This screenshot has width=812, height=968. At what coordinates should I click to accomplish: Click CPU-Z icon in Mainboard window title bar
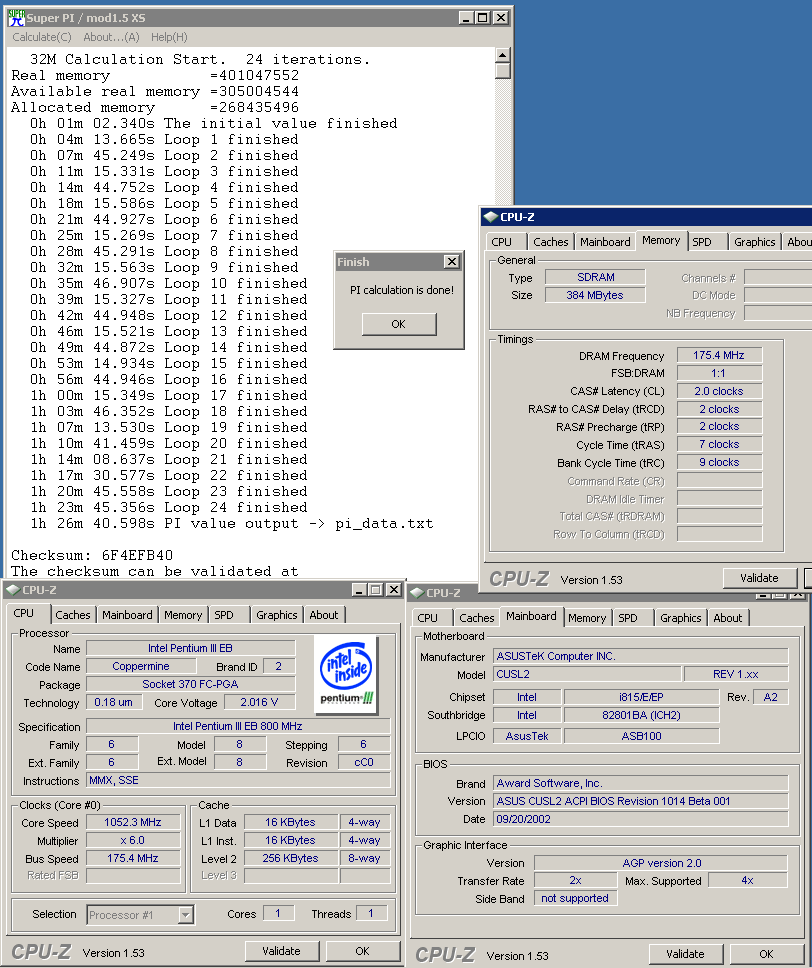(415, 593)
